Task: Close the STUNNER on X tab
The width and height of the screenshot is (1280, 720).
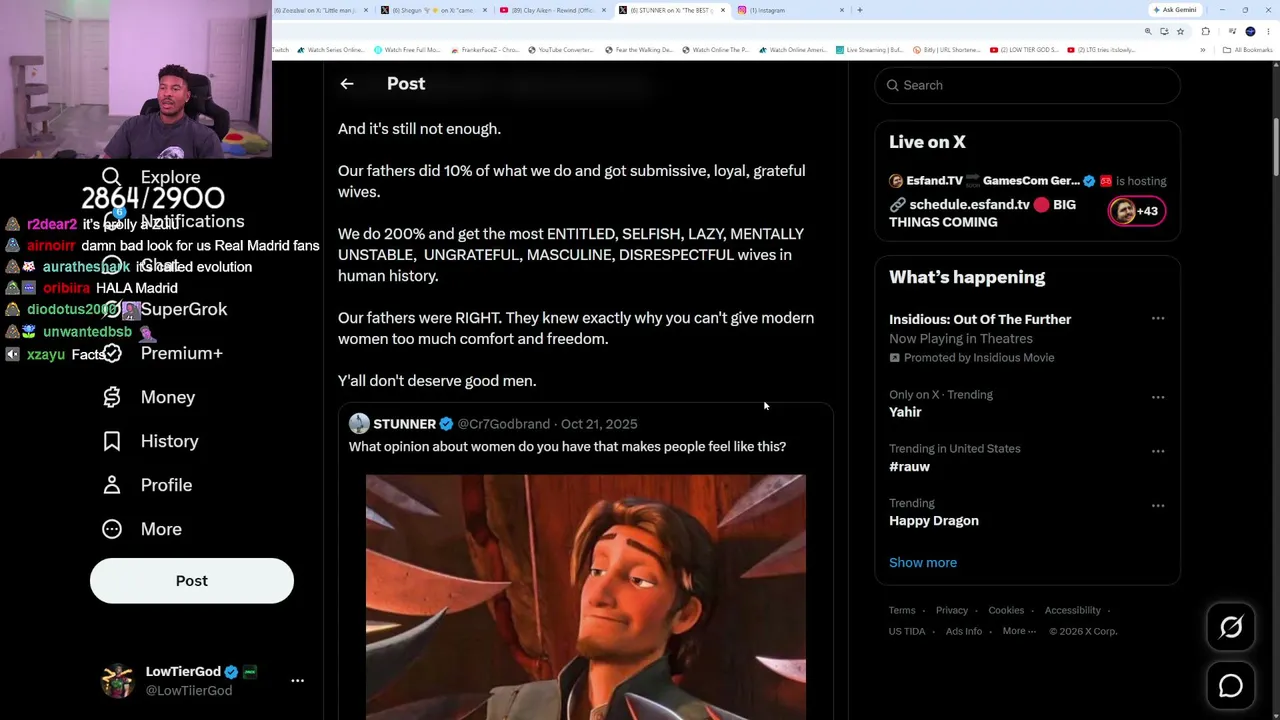Action: (x=723, y=10)
